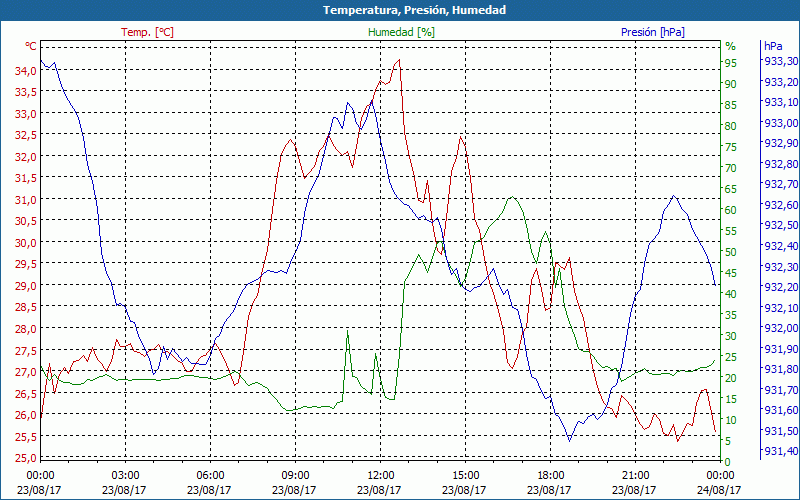Click the 0 humidity axis value
This screenshot has height=500, width=800.
(x=728, y=462)
